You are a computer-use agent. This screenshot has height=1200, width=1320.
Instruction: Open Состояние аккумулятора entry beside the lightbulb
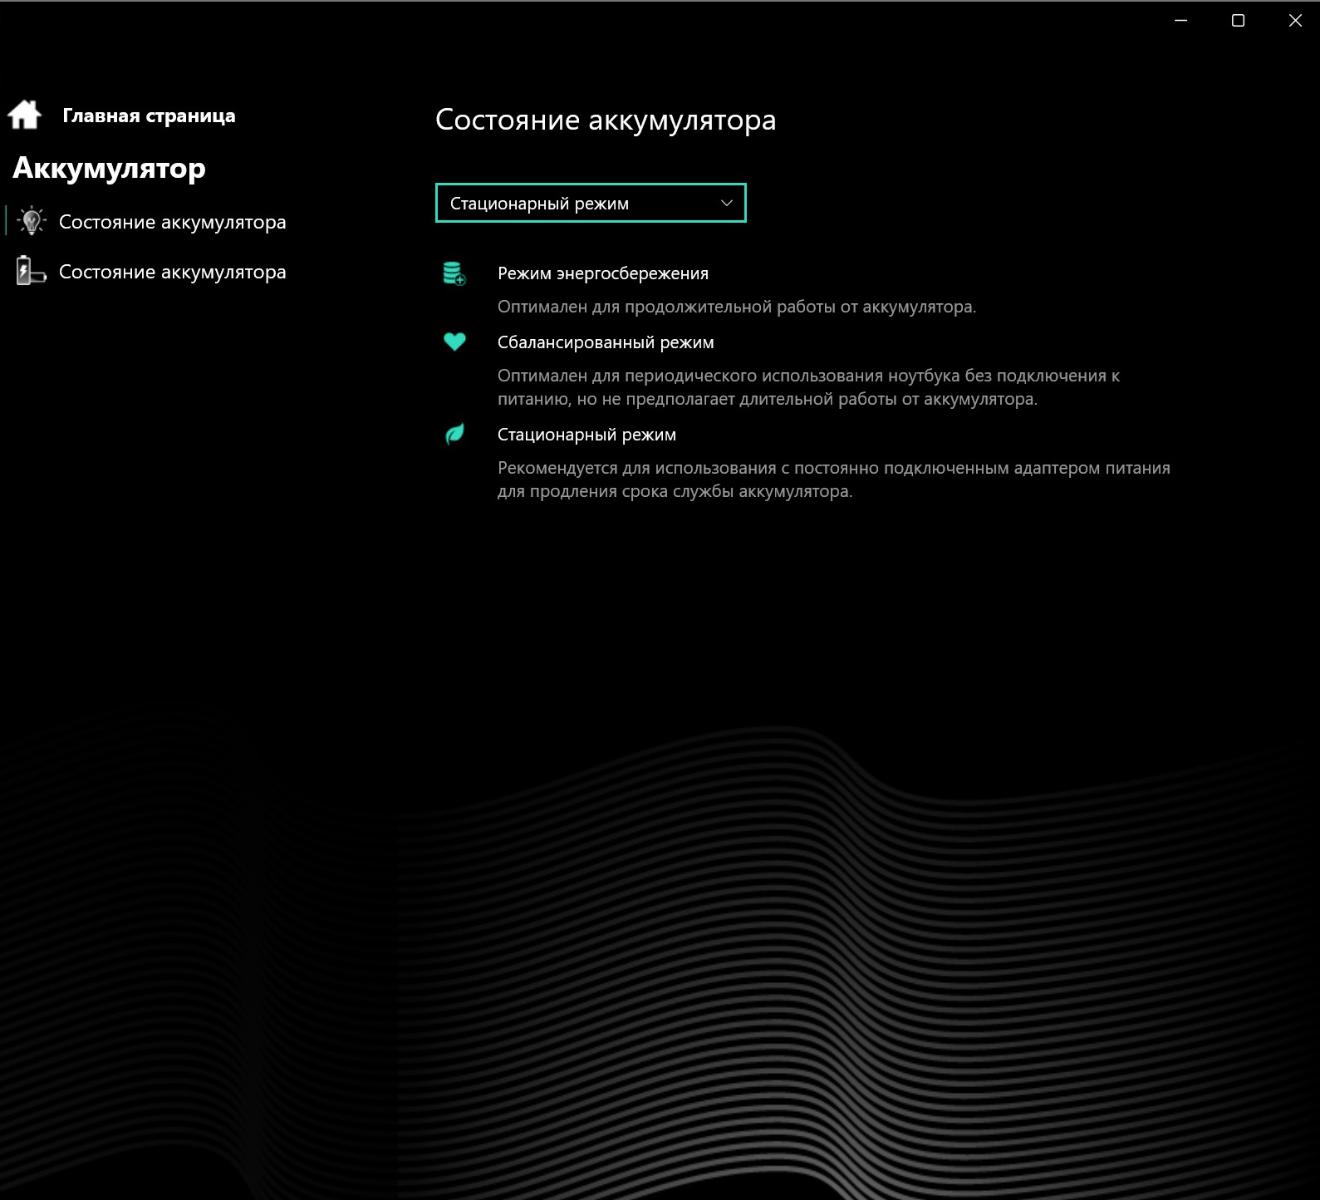(x=172, y=222)
